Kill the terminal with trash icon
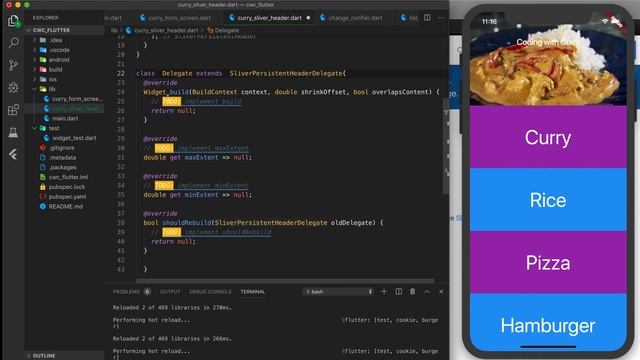Image resolution: width=640 pixels, height=360 pixels. tap(413, 291)
